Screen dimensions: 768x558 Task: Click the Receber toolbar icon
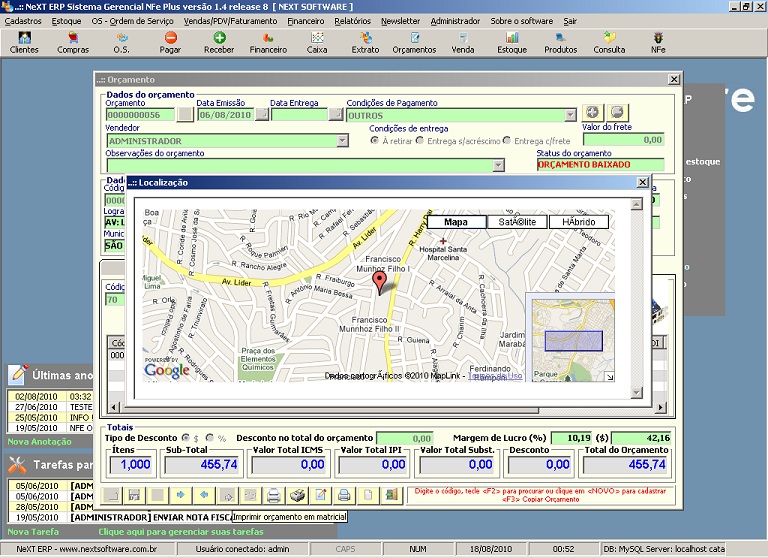[x=219, y=43]
